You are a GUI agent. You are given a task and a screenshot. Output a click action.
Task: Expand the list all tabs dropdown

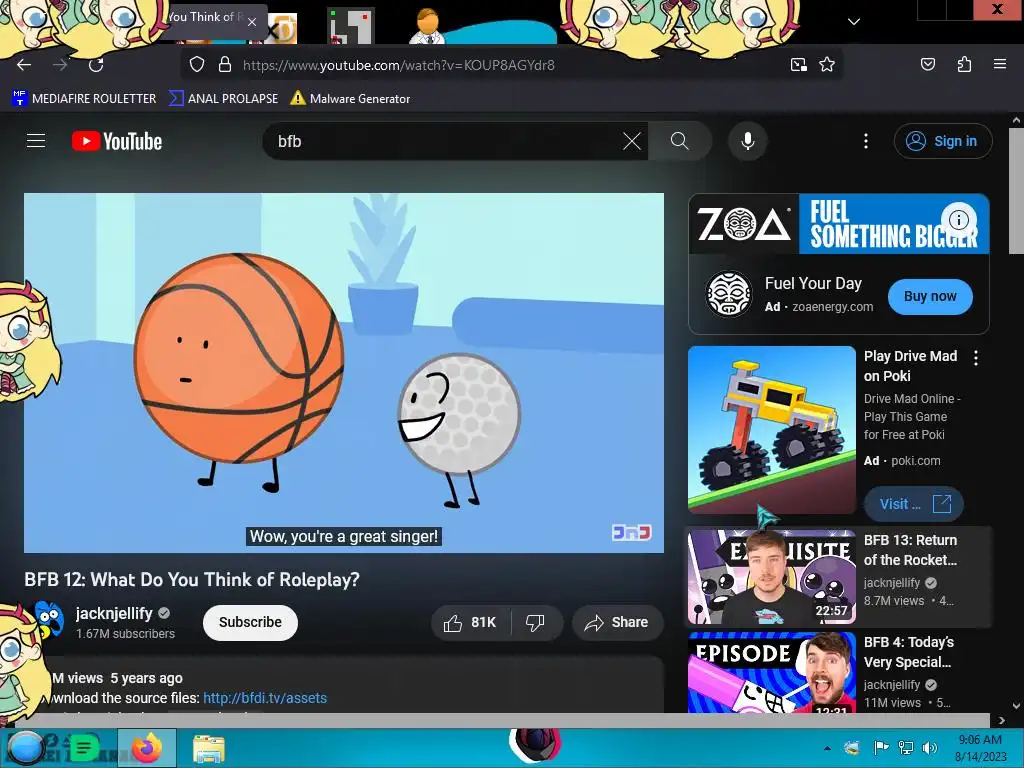point(854,22)
